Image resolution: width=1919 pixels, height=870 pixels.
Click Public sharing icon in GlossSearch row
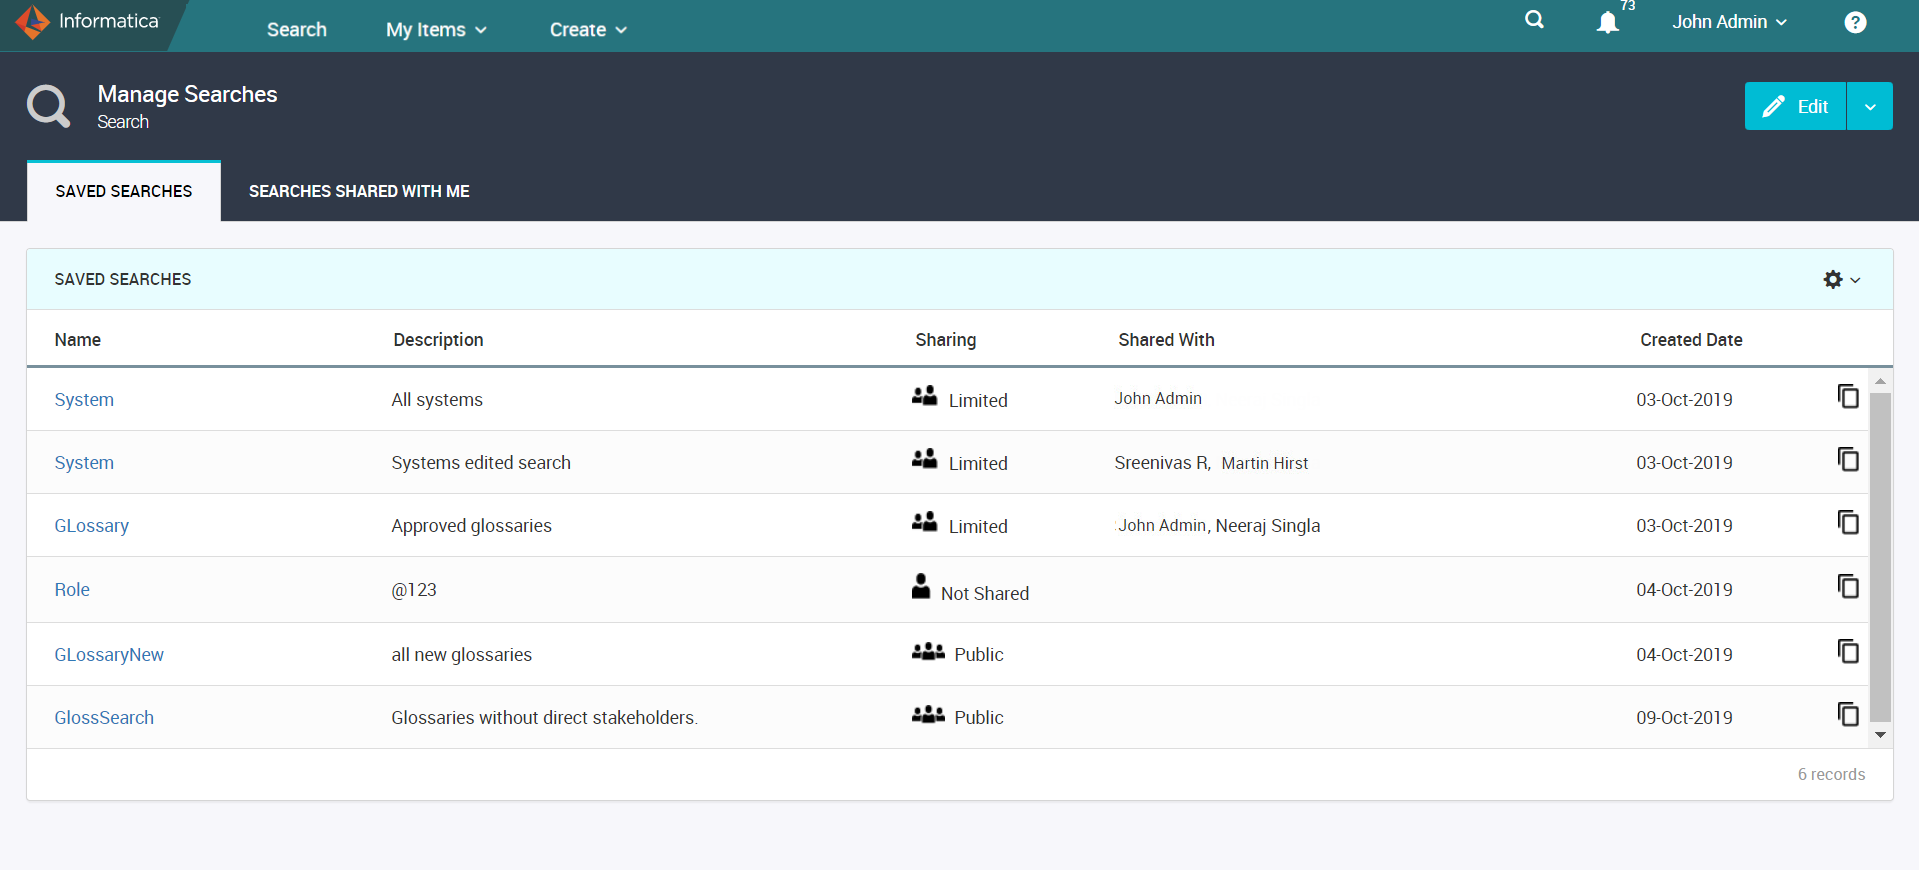click(928, 714)
